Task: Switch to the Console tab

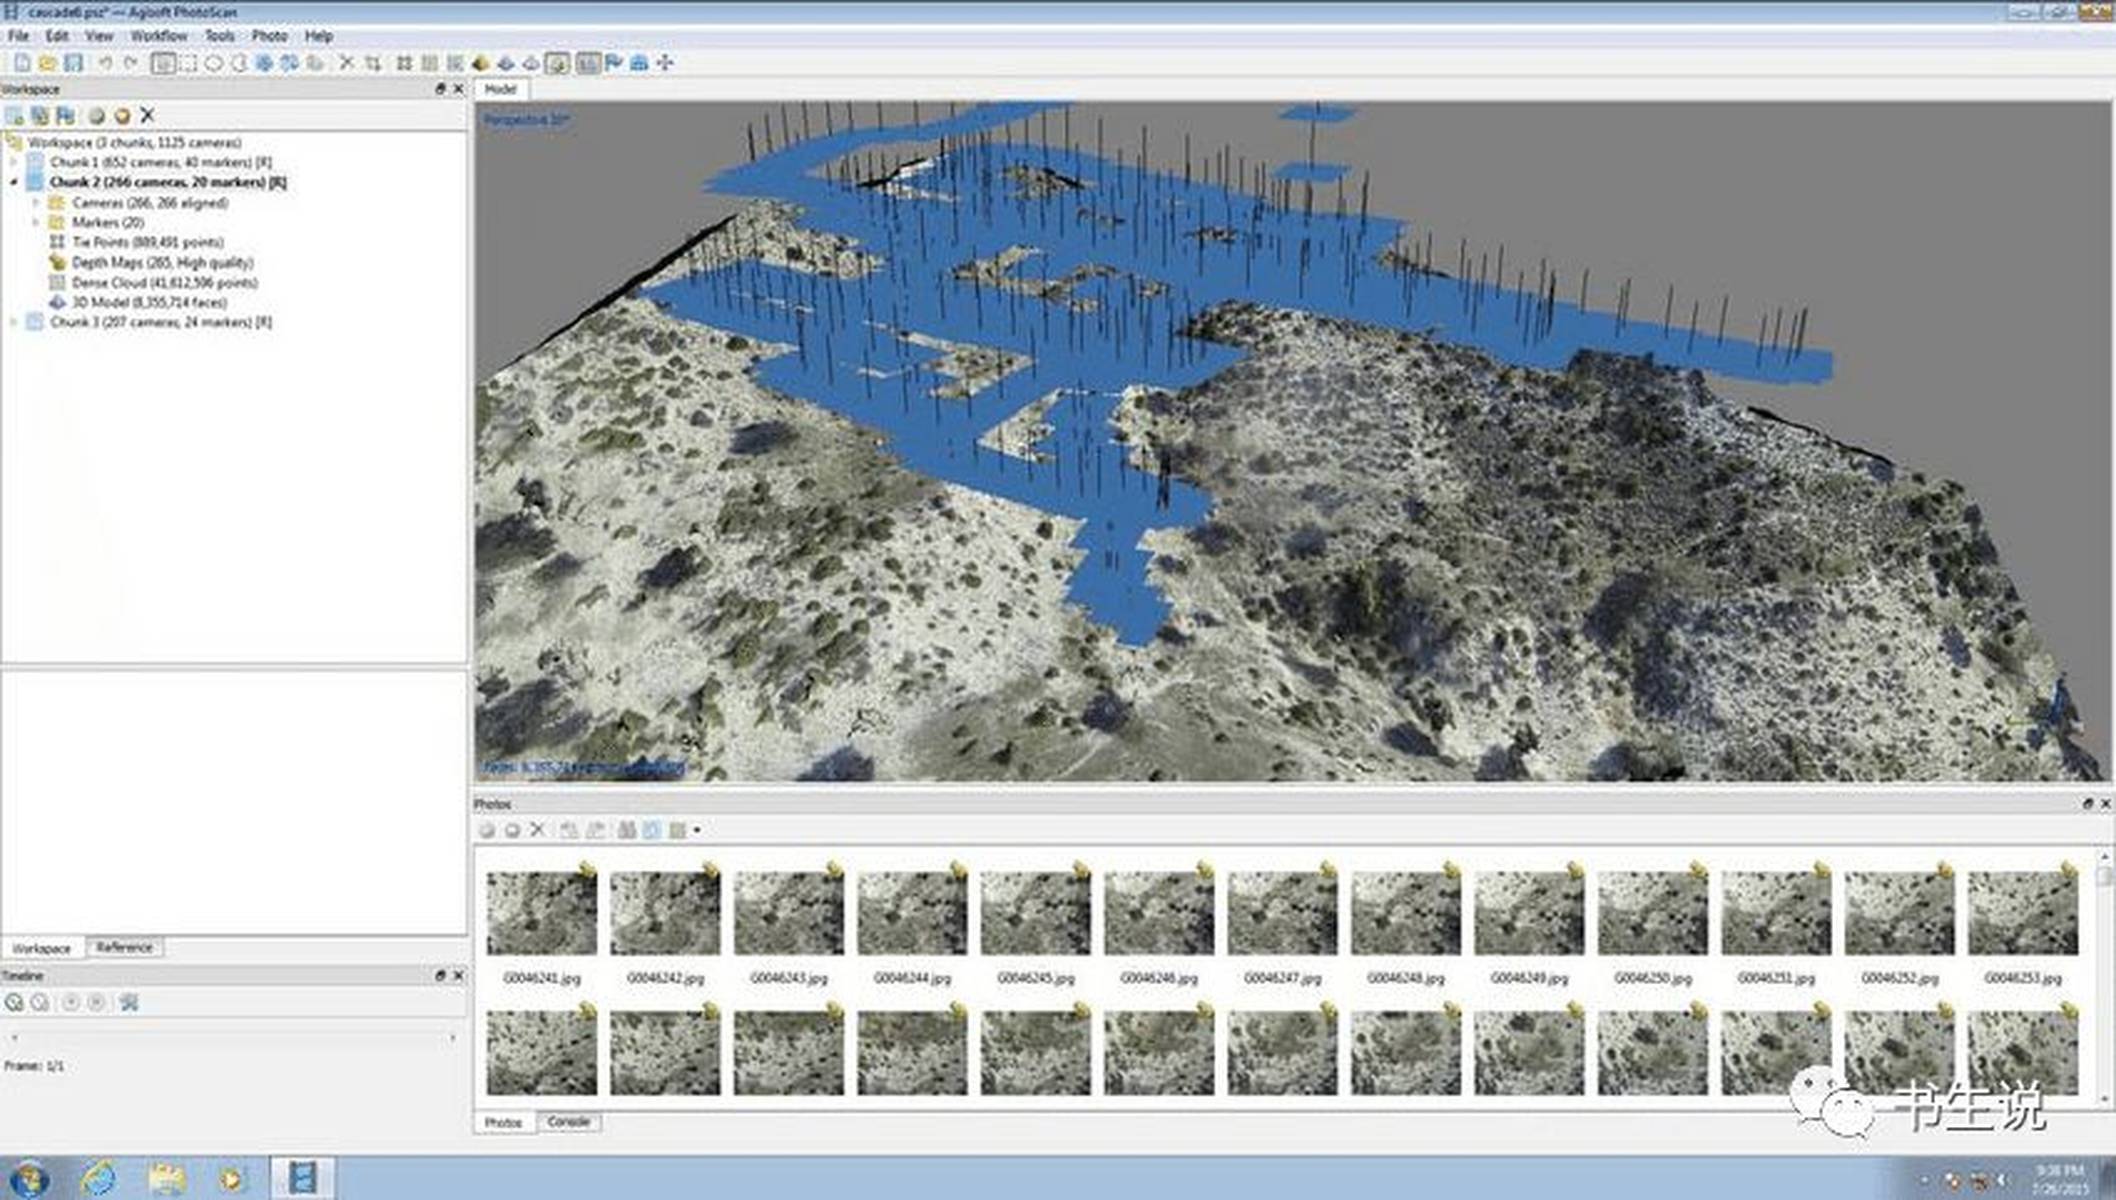Action: coord(568,1122)
